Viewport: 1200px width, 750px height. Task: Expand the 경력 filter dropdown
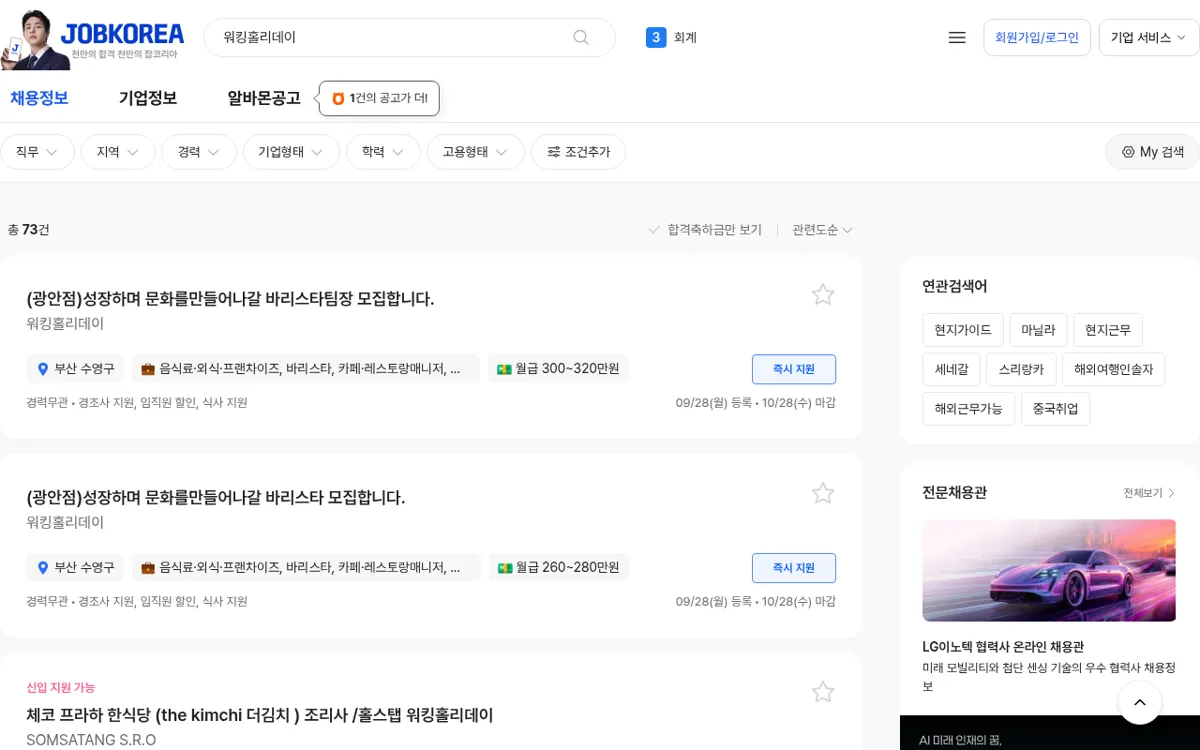coord(199,152)
